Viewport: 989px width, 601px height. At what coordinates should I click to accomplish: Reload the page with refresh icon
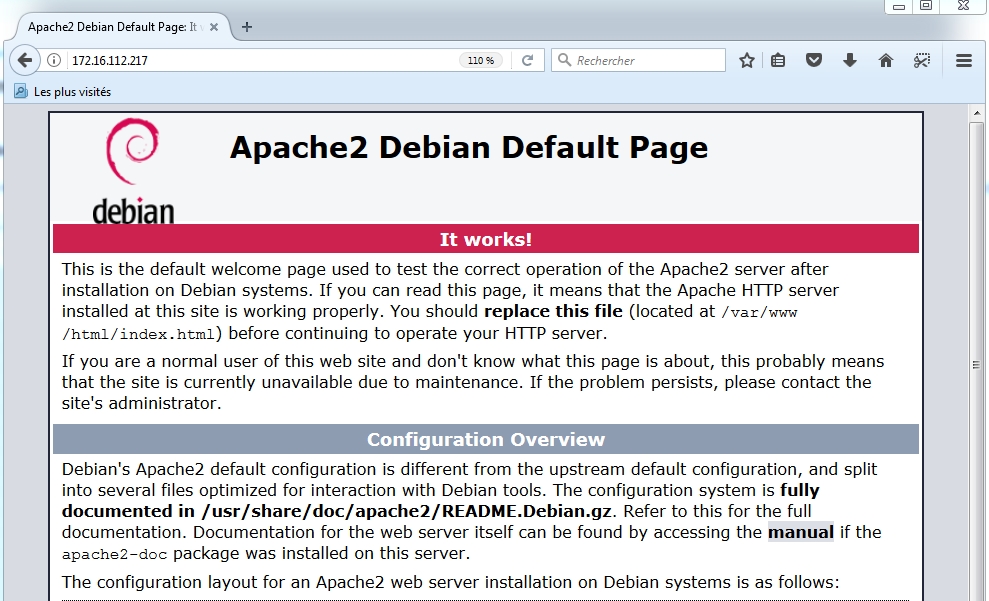[x=527, y=61]
